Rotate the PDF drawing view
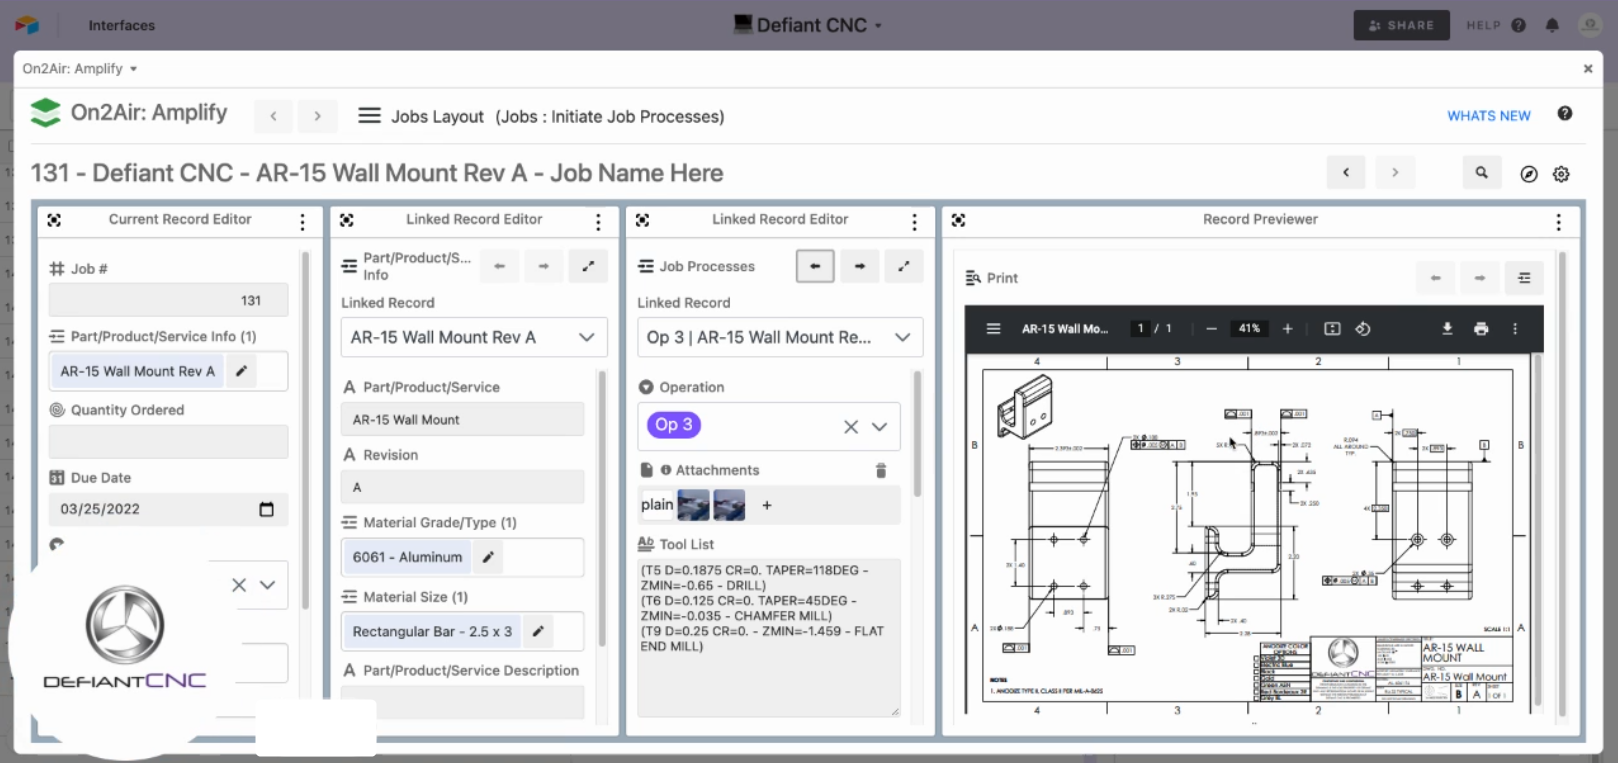 click(x=1363, y=329)
